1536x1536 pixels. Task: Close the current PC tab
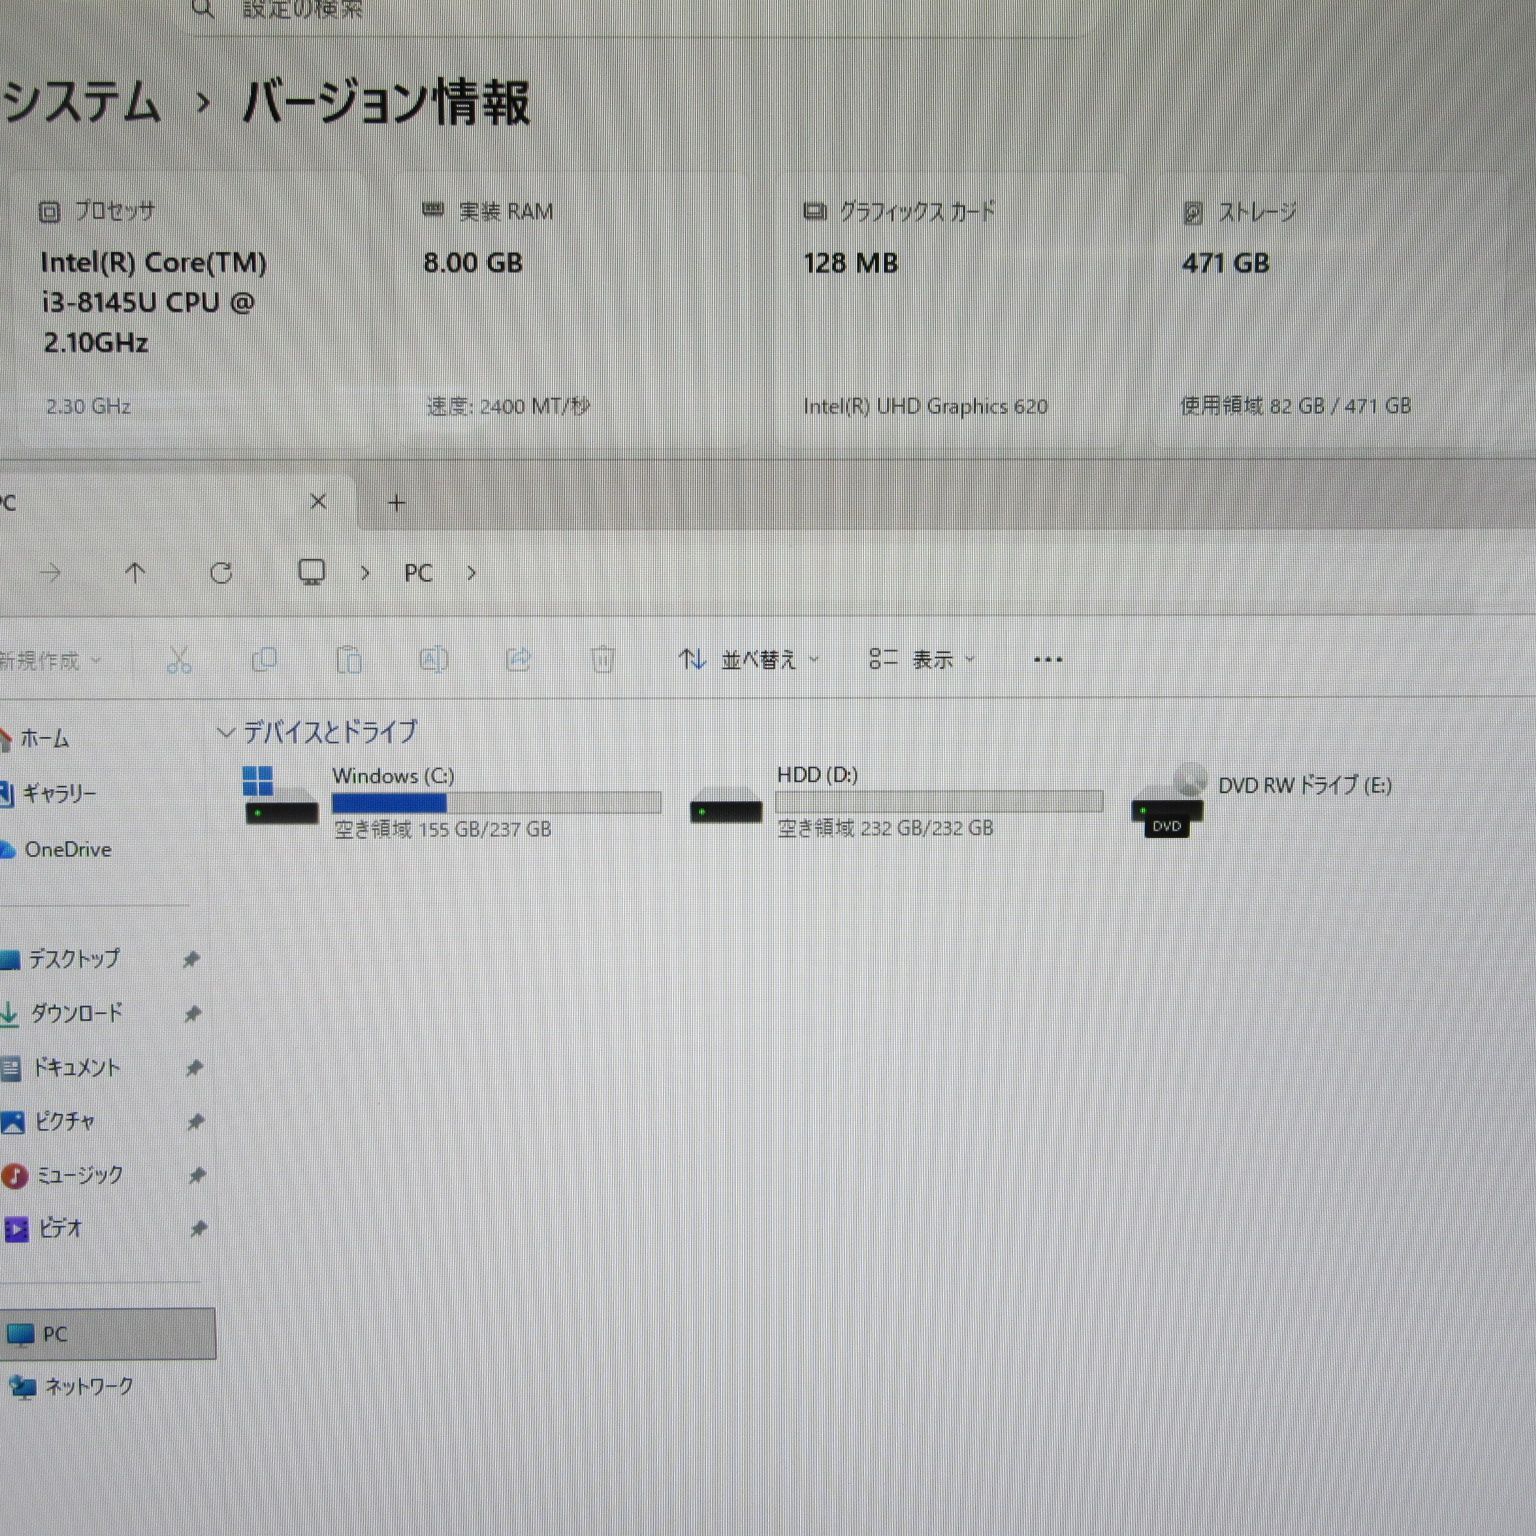(318, 502)
